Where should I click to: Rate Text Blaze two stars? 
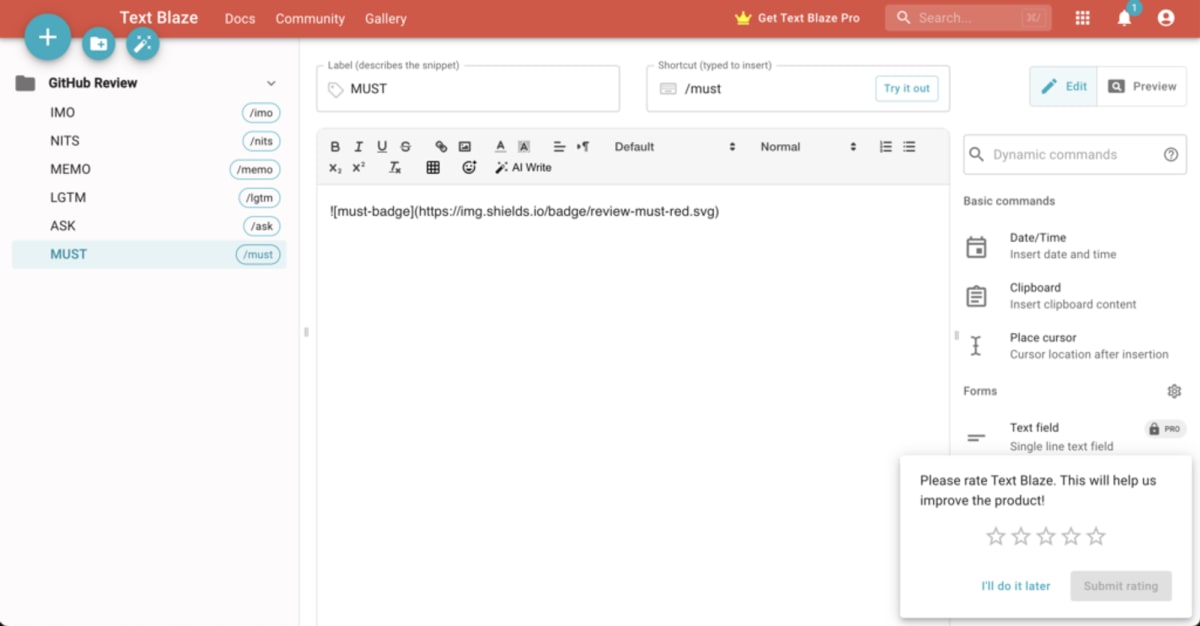click(x=1021, y=537)
